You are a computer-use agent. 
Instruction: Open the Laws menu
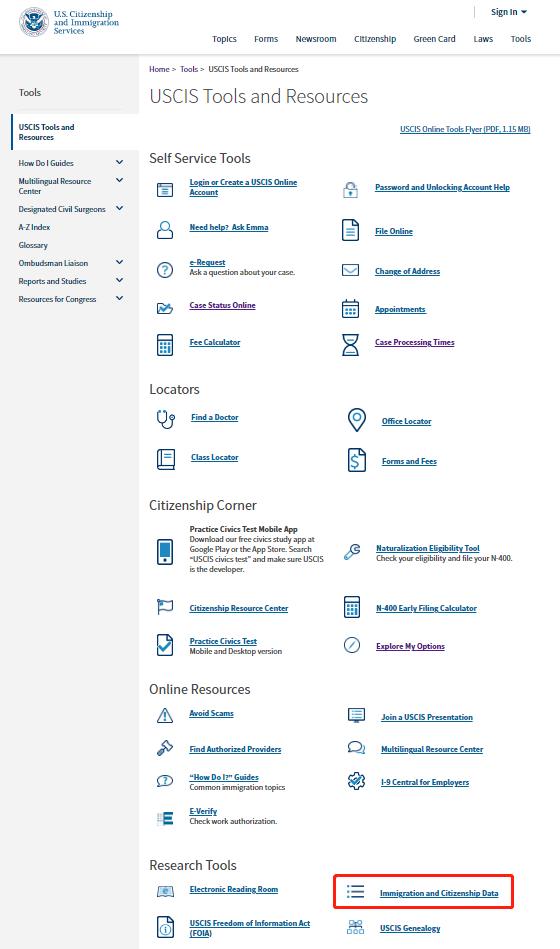(x=483, y=39)
